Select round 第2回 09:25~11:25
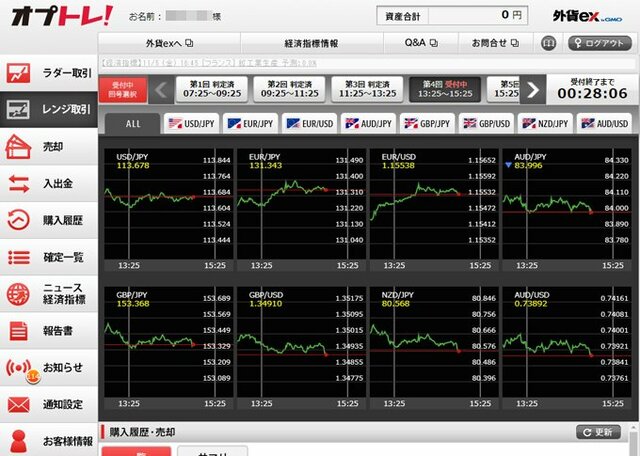The image size is (640, 456). [289, 89]
